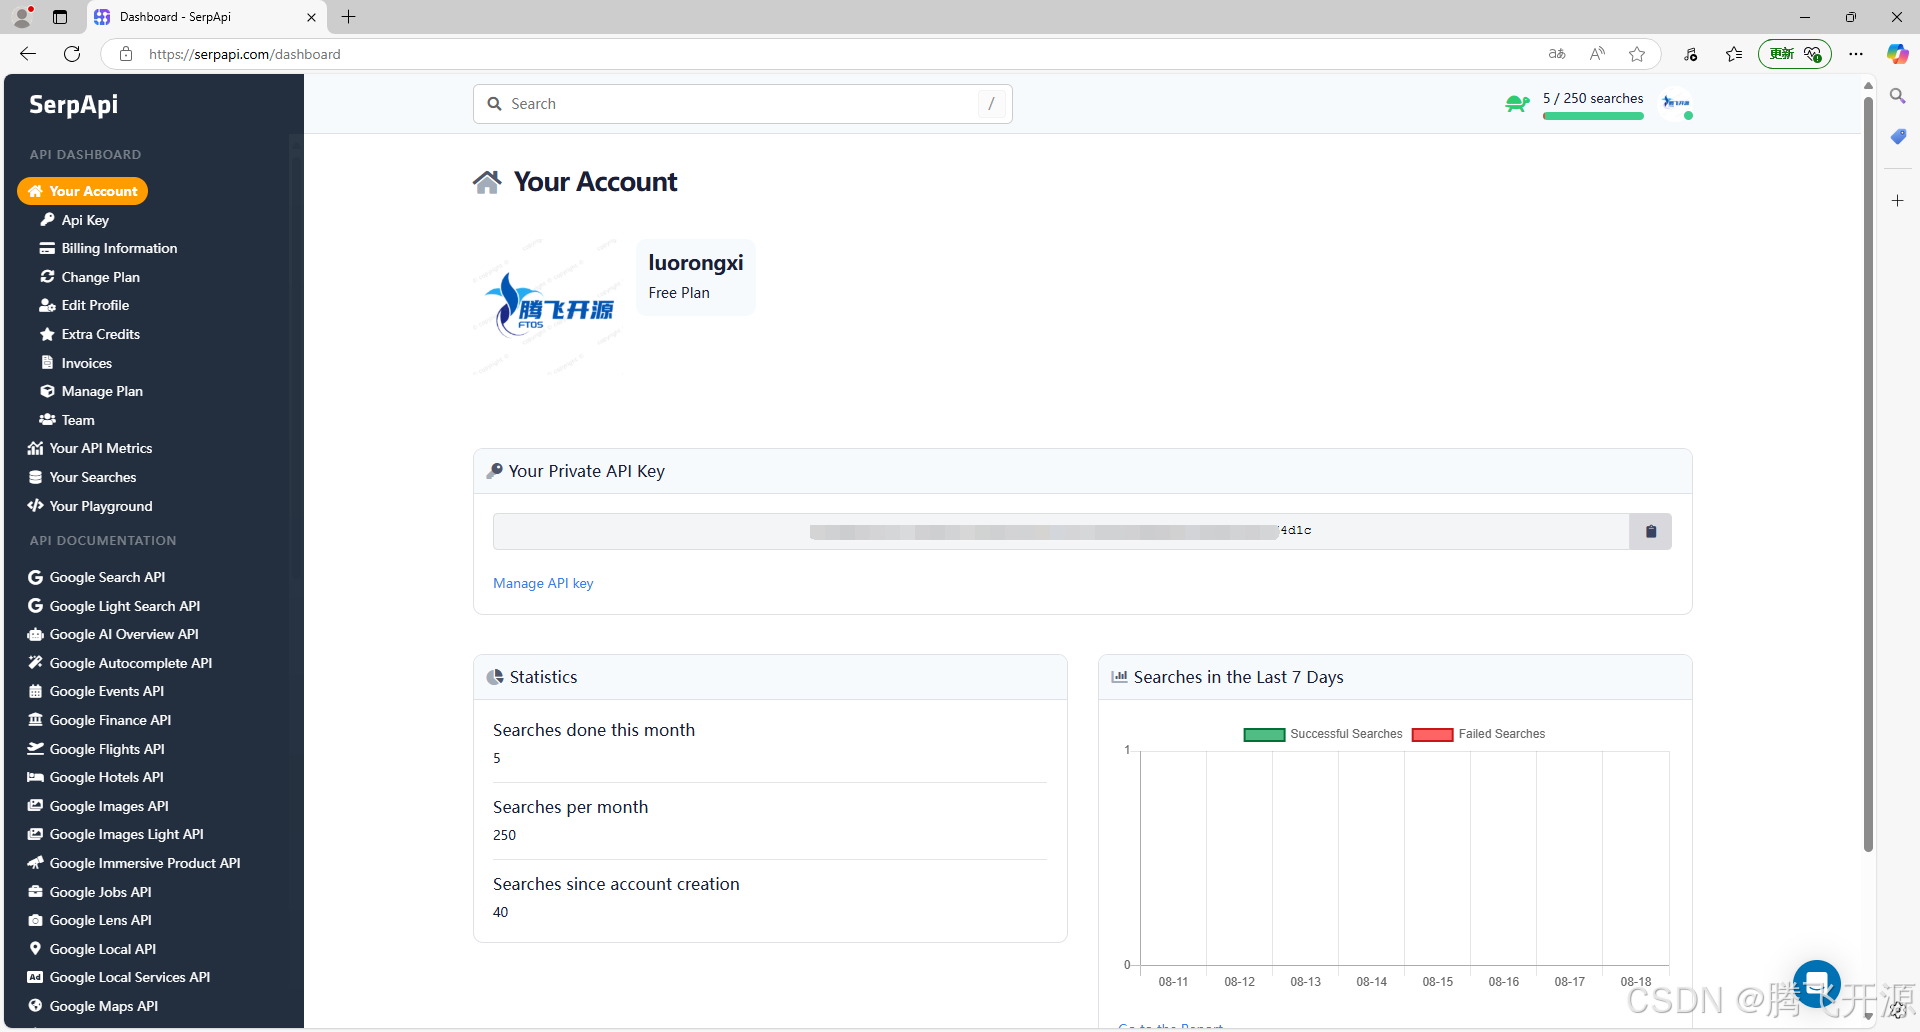
Task: Open Google Images Light API docs
Action: (116, 834)
